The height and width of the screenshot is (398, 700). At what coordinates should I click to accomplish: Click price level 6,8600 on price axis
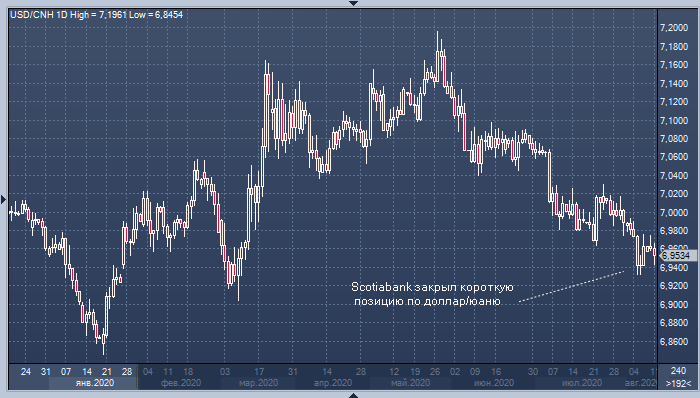pyautogui.click(x=674, y=341)
